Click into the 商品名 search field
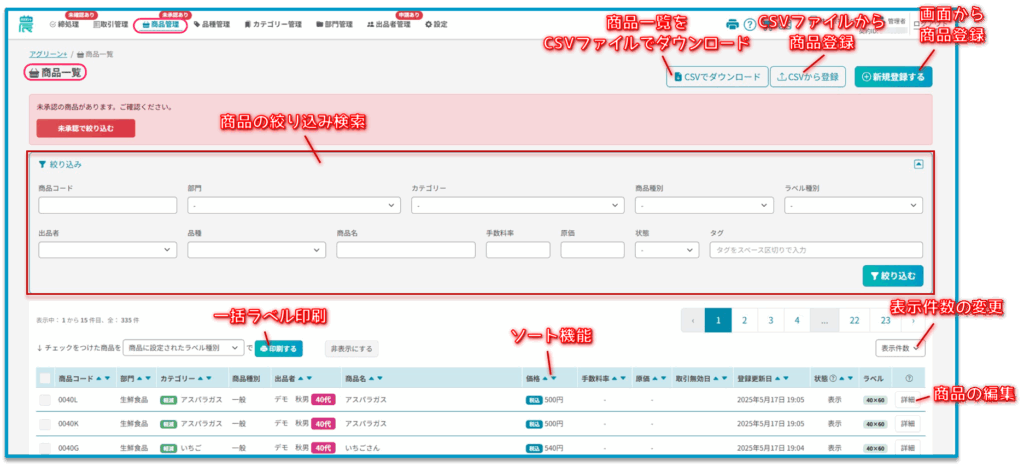The width and height of the screenshot is (1024, 466). 406,250
